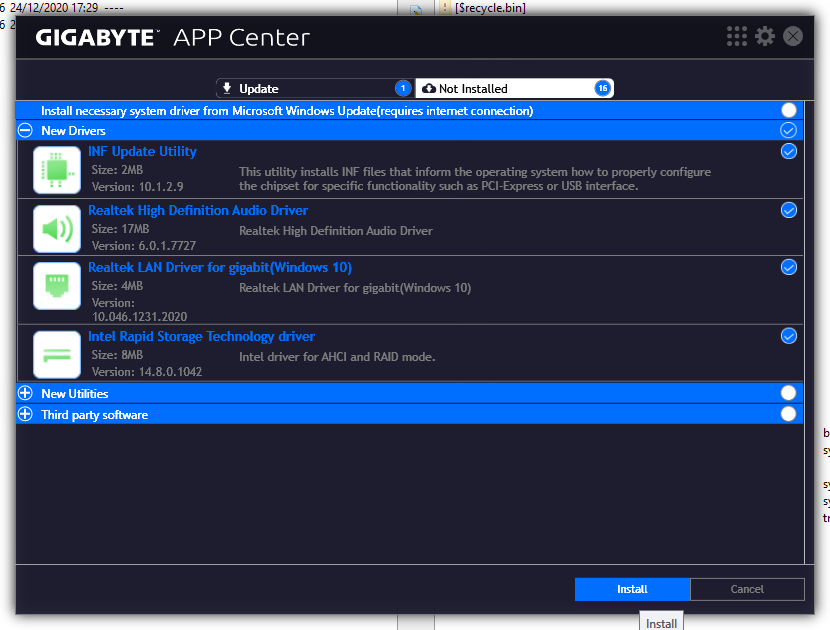This screenshot has width=830, height=630.
Task: Click the cloud icon beside Not Installed
Action: 428,88
